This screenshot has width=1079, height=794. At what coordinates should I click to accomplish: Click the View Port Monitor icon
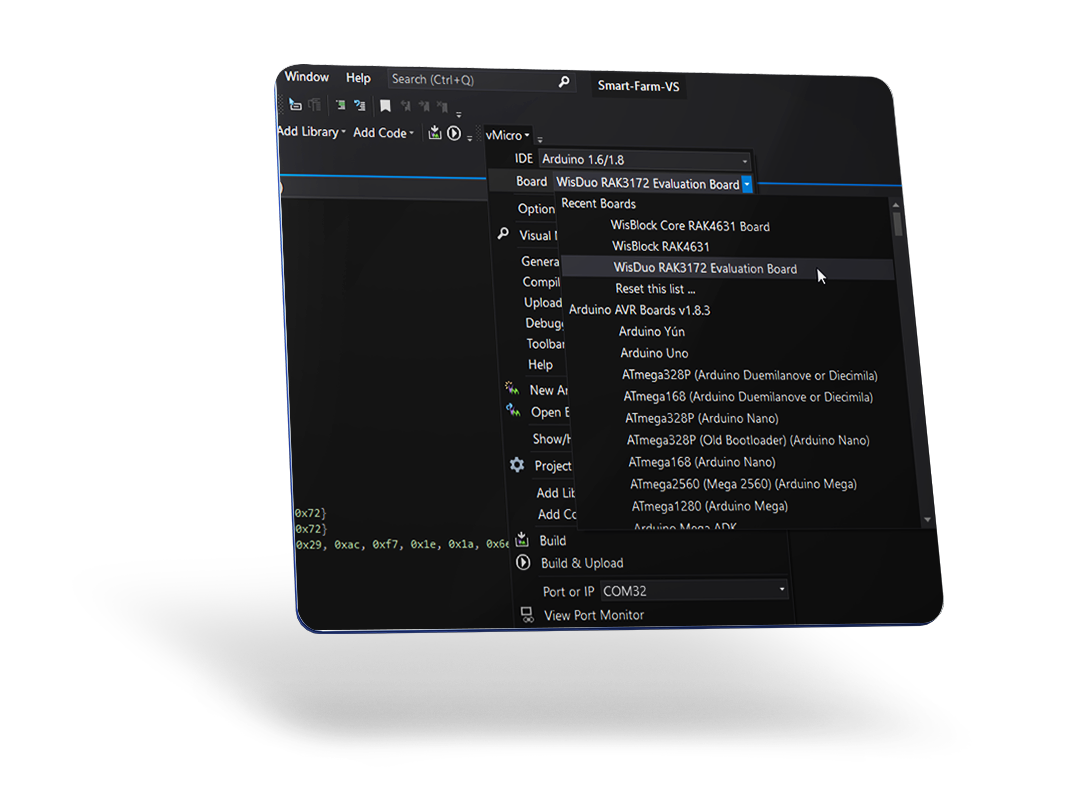tap(527, 614)
